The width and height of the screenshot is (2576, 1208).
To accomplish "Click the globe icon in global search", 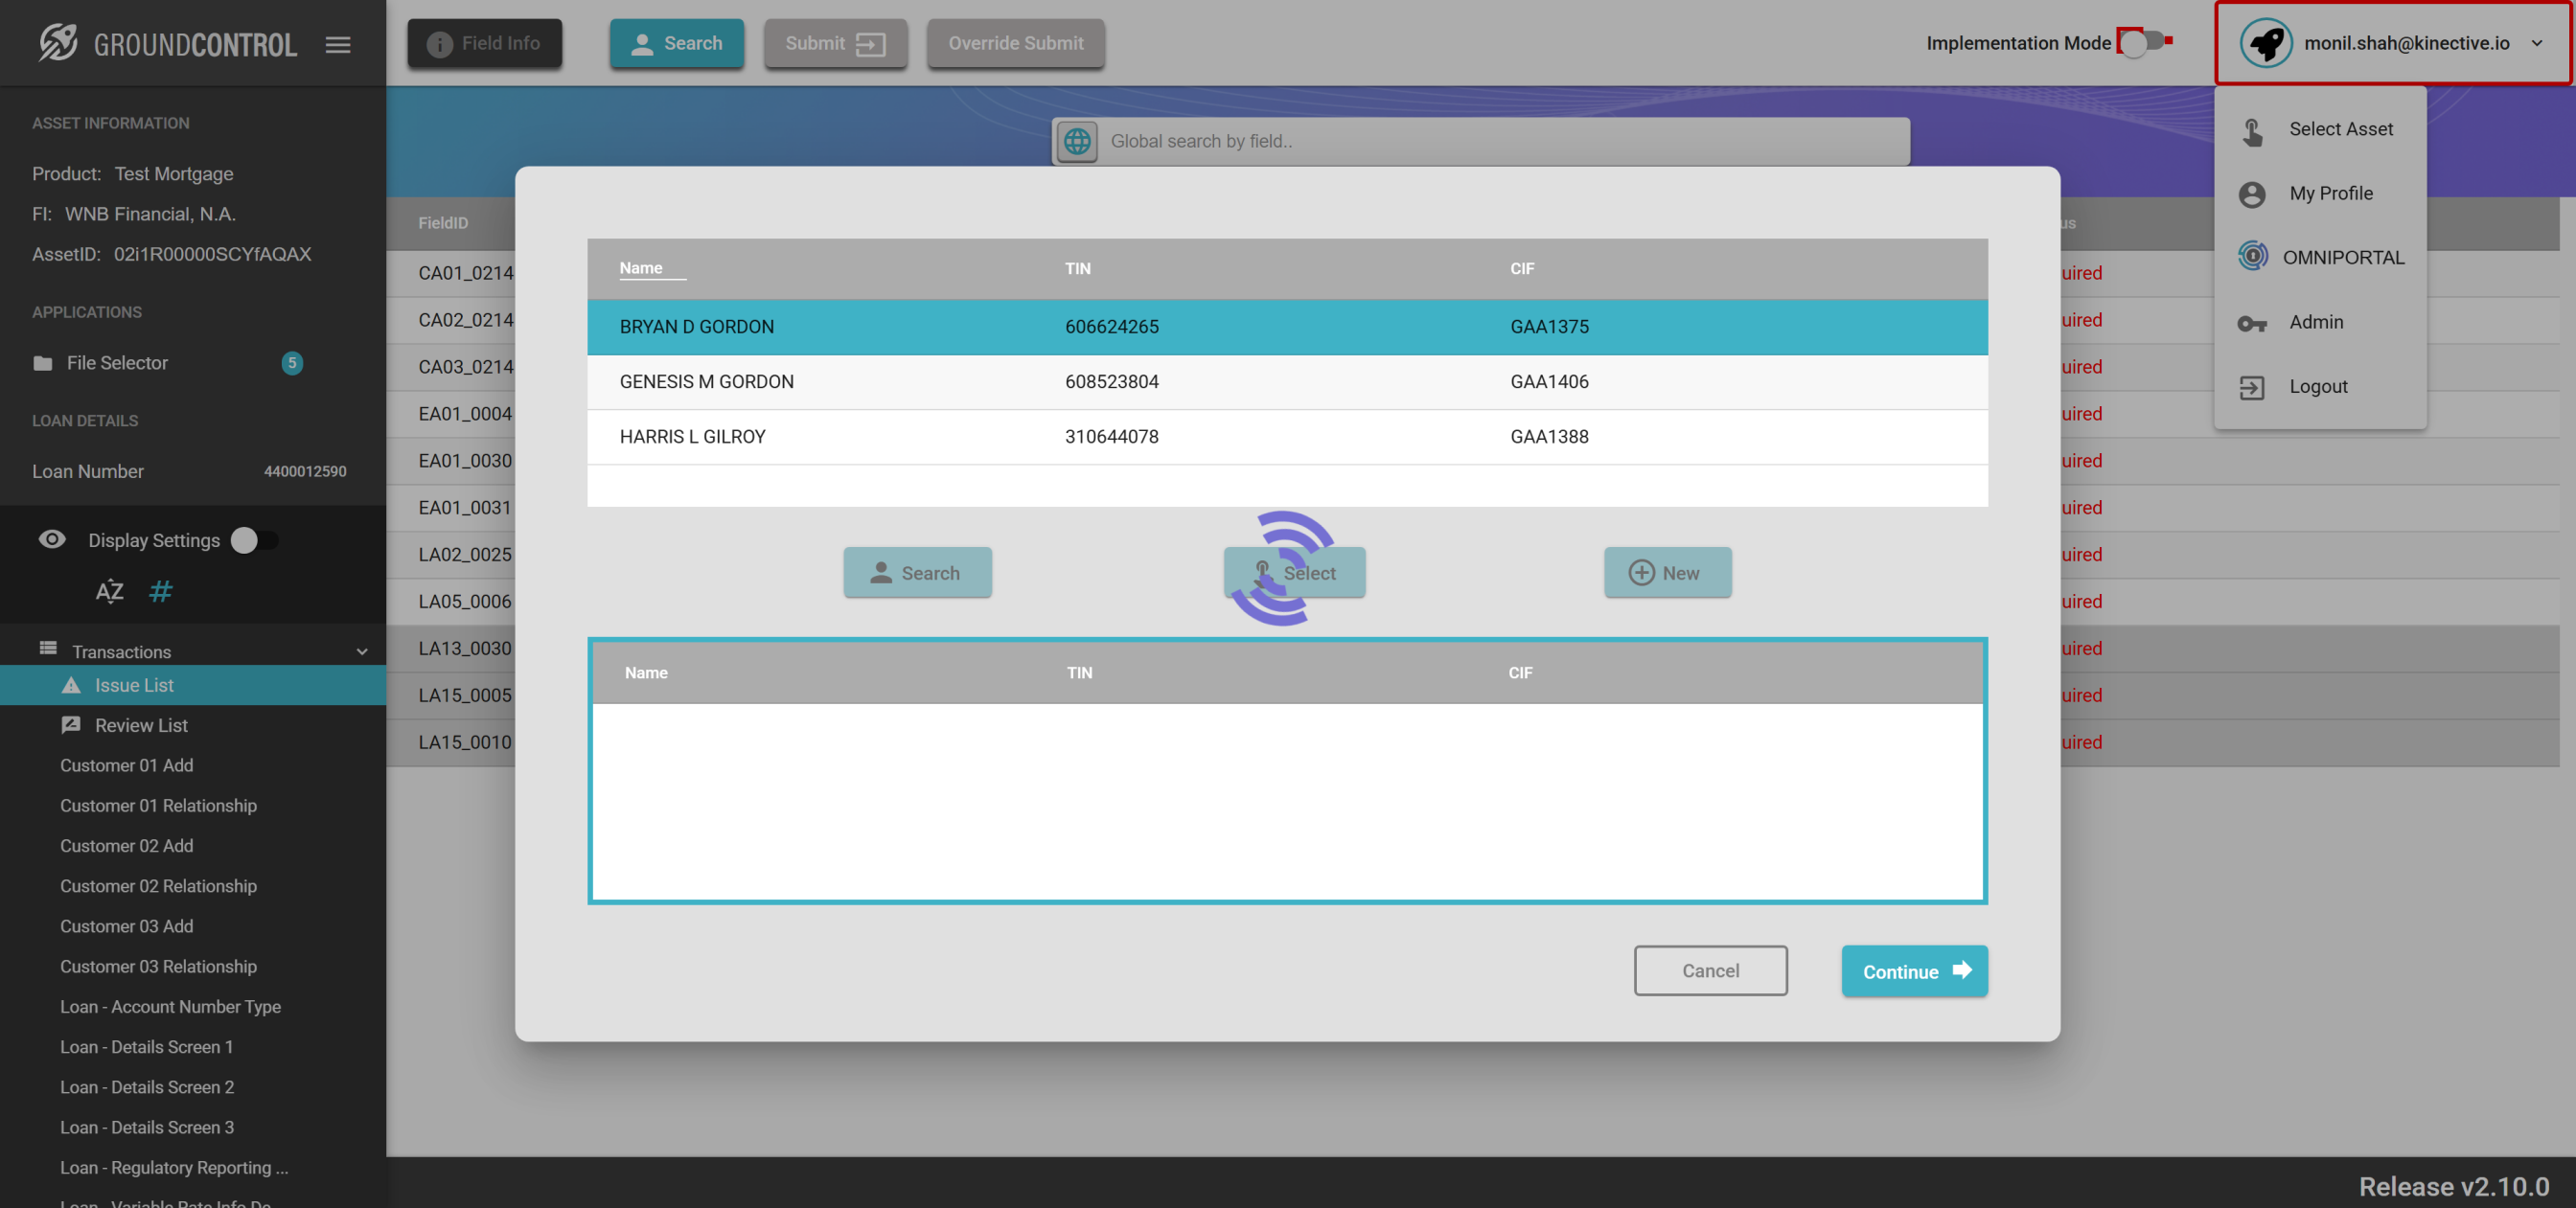I will pyautogui.click(x=1077, y=141).
